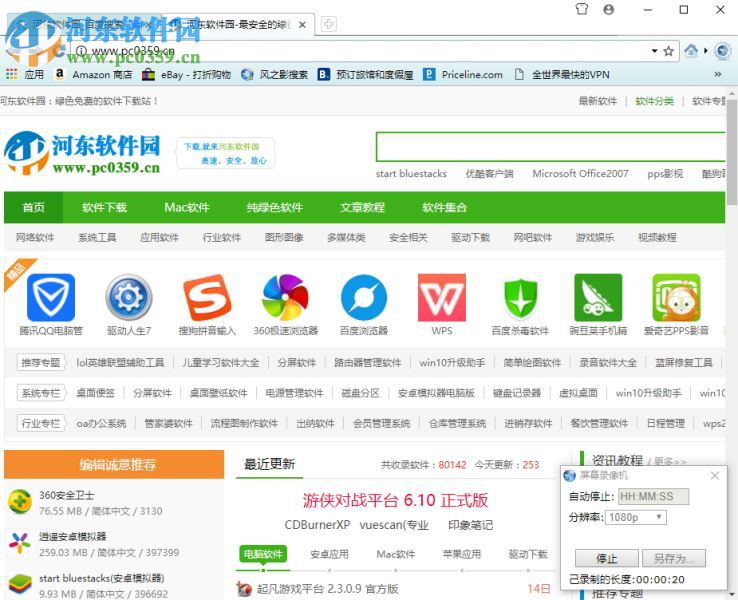Open a new browser tab
The height and width of the screenshot is (600, 738).
point(329,24)
